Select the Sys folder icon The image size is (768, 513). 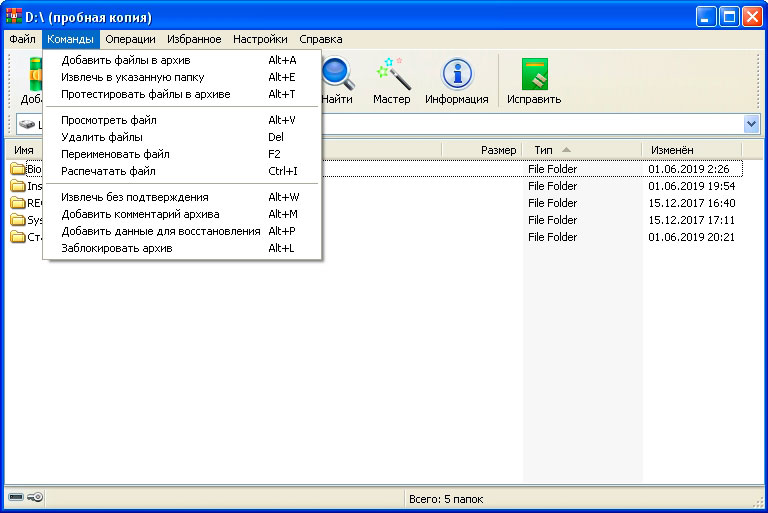pyautogui.click(x=18, y=220)
